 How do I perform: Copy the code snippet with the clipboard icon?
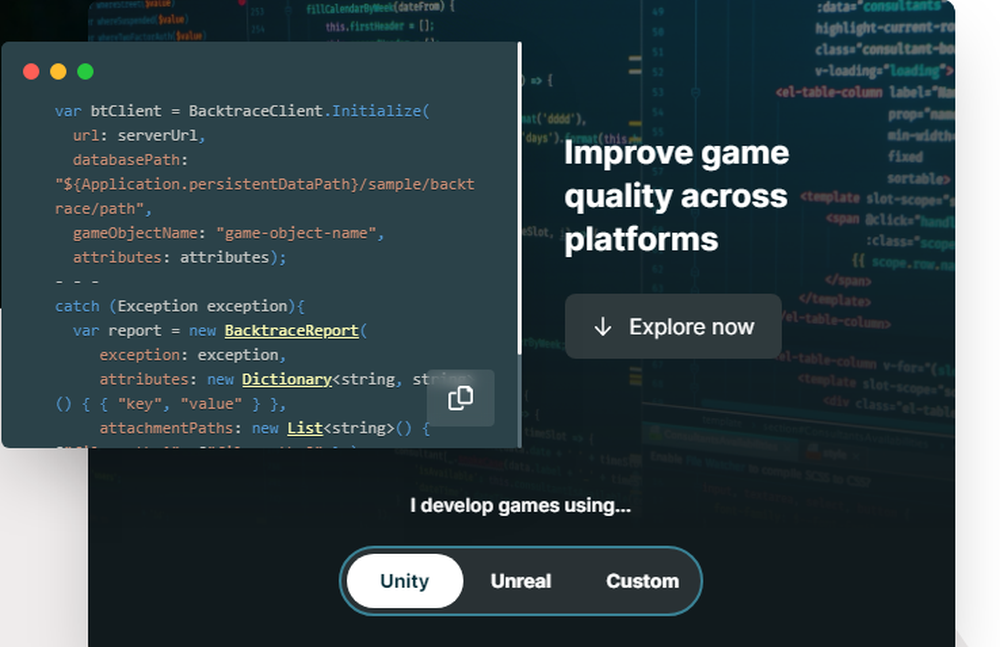[x=460, y=398]
